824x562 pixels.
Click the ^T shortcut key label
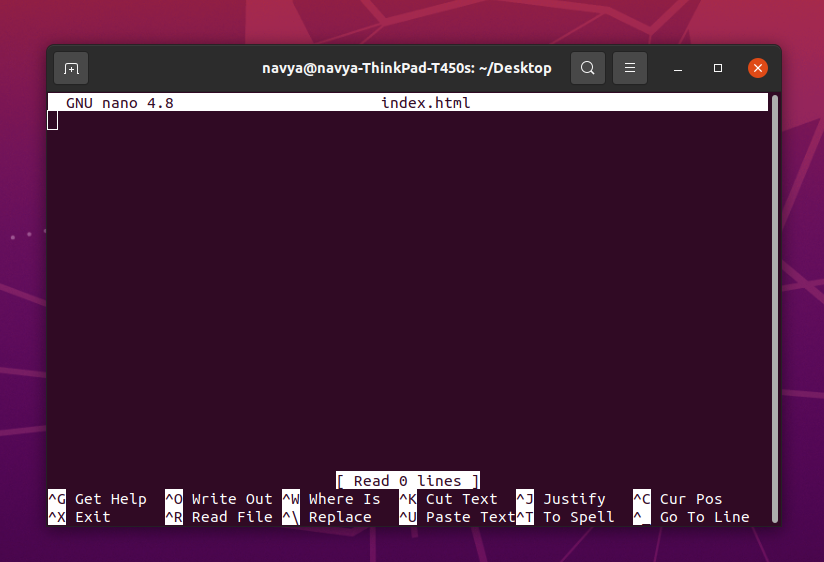click(525, 517)
